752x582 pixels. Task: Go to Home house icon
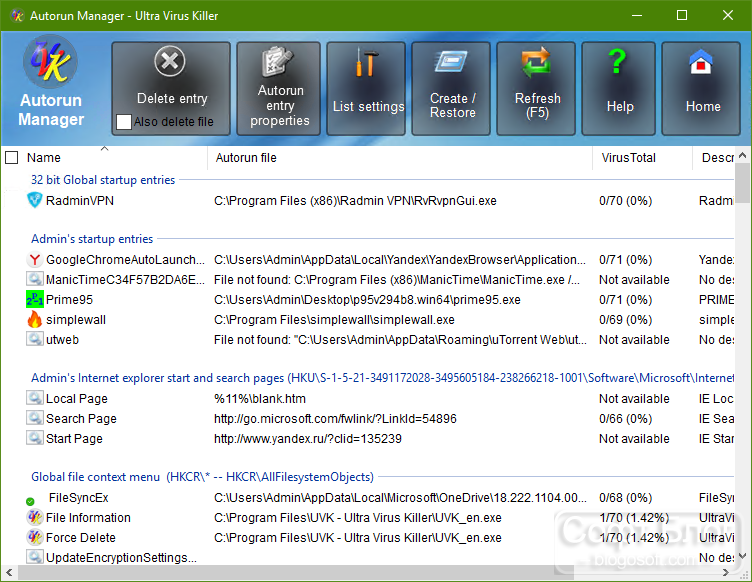[x=701, y=62]
